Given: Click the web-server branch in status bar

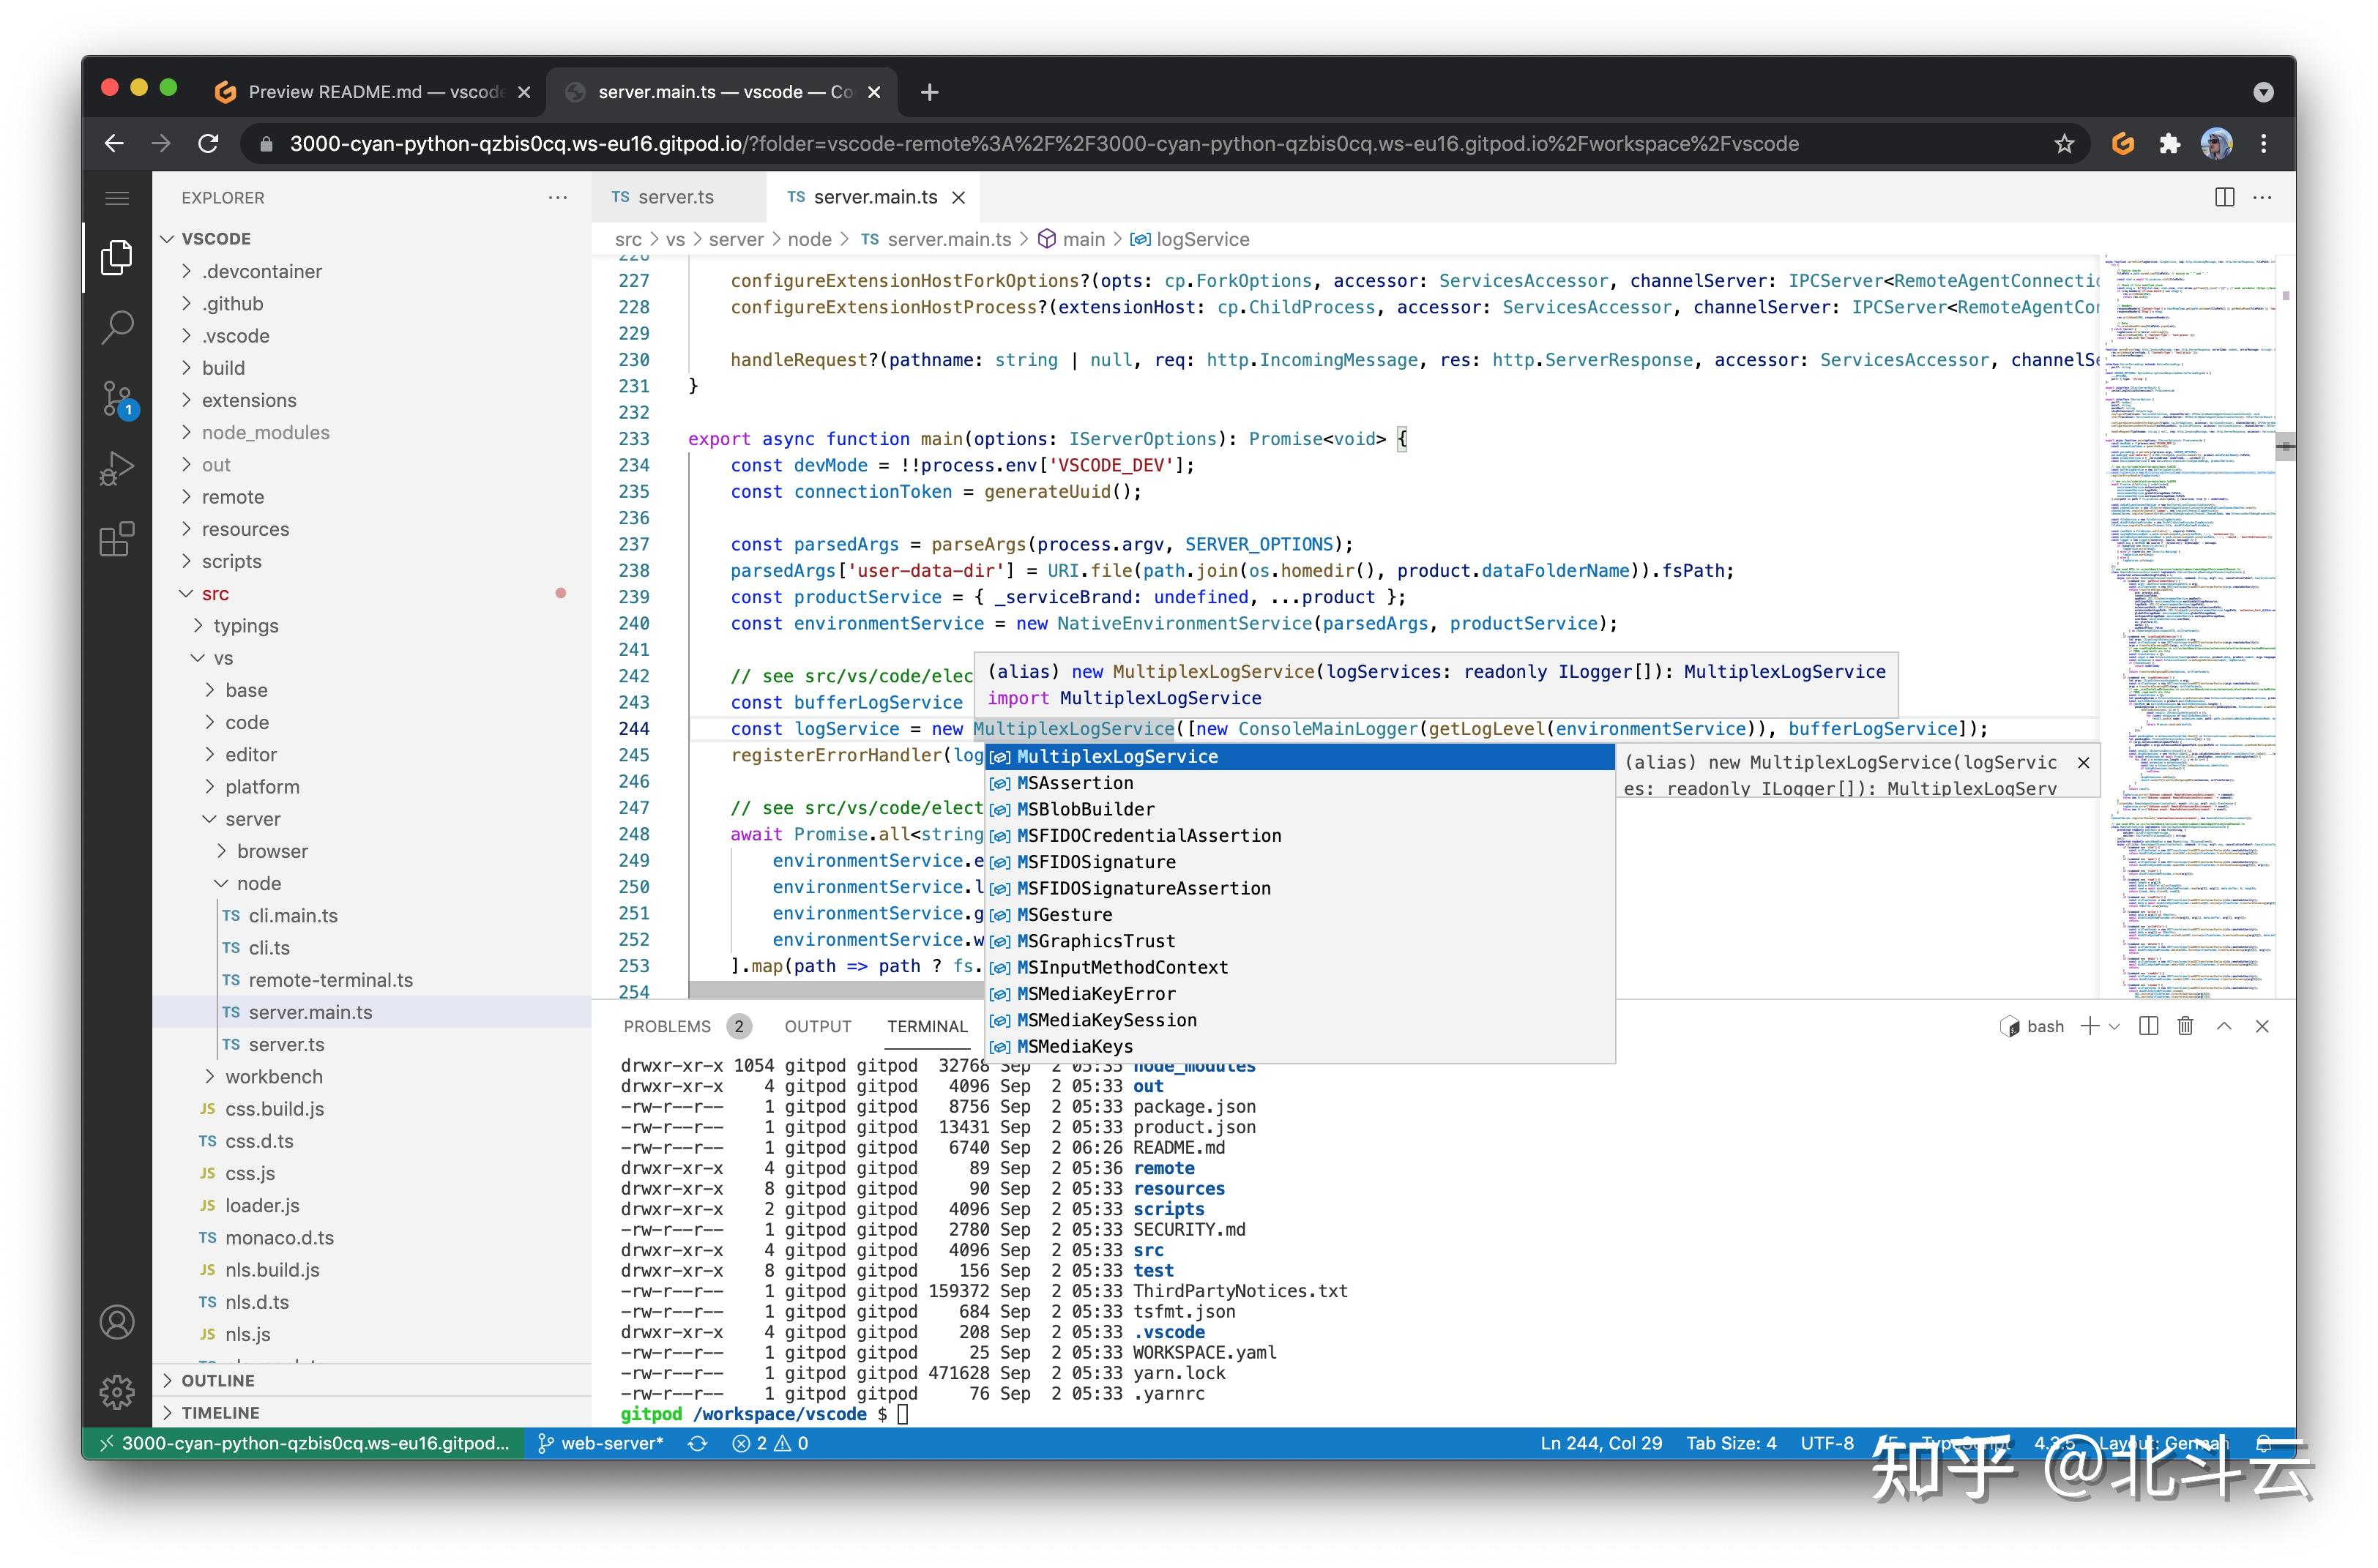Looking at the screenshot, I should 601,1443.
